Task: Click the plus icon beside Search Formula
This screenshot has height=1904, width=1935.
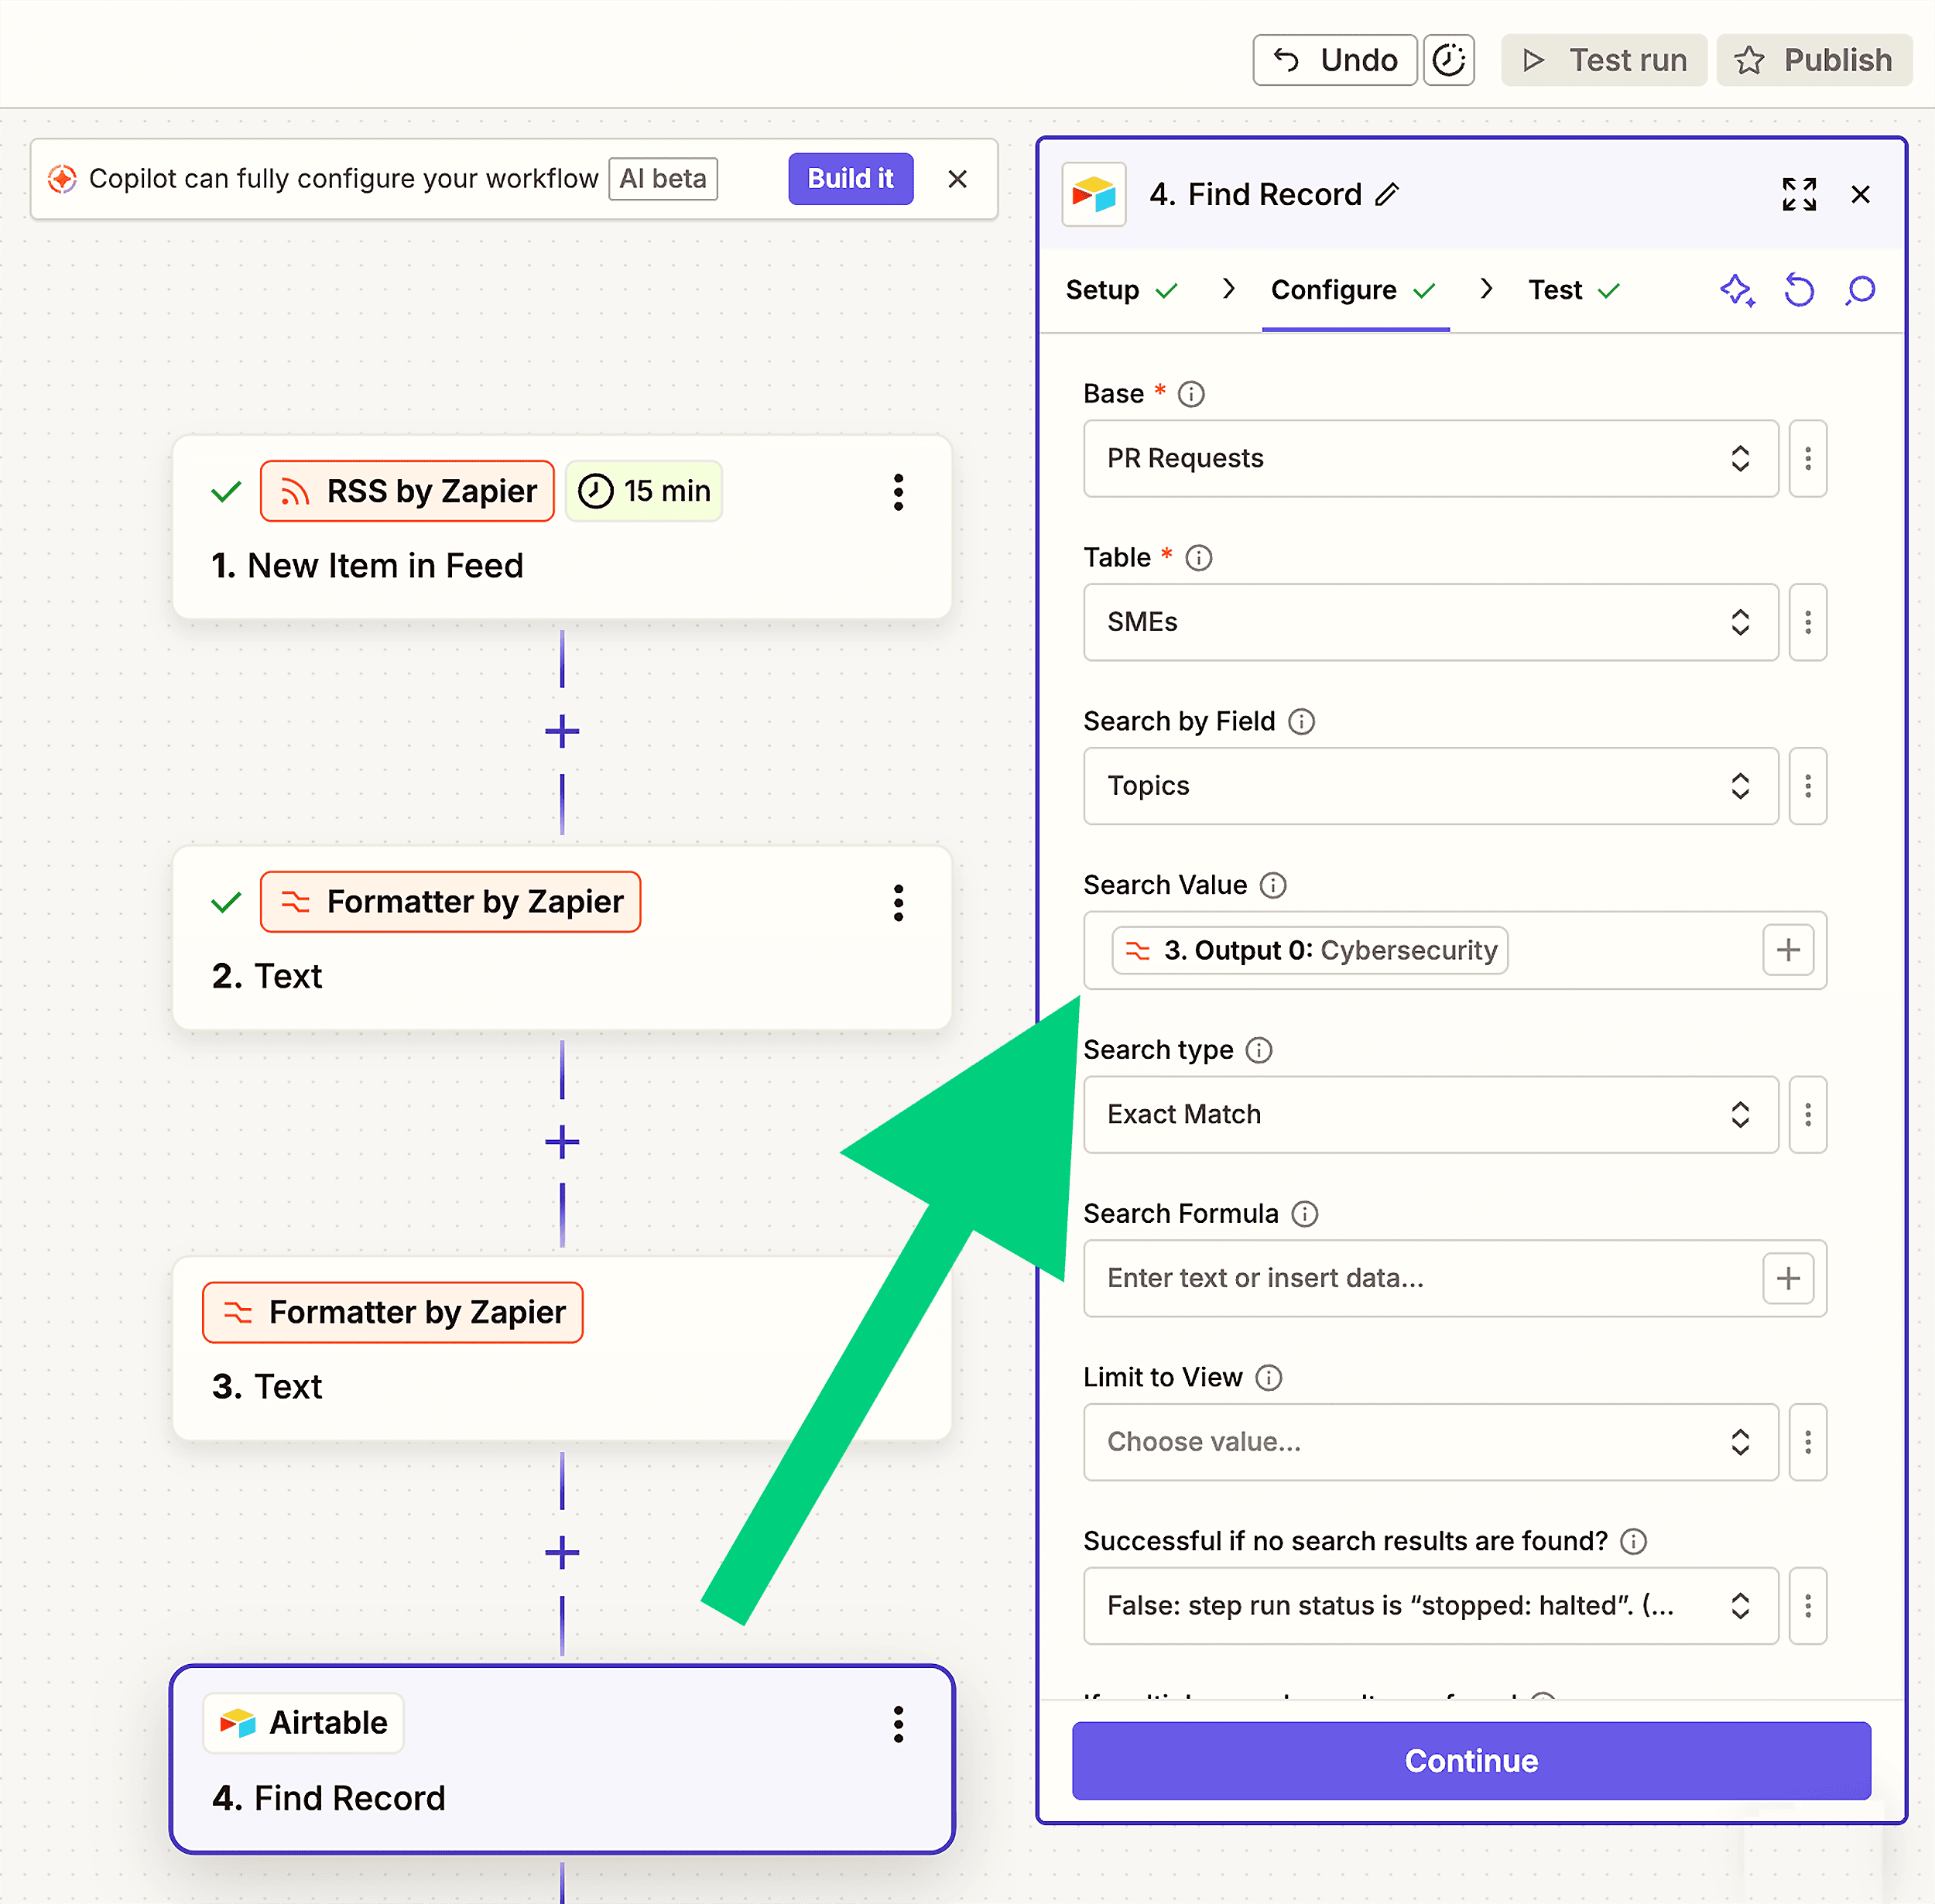Action: [x=1788, y=1278]
